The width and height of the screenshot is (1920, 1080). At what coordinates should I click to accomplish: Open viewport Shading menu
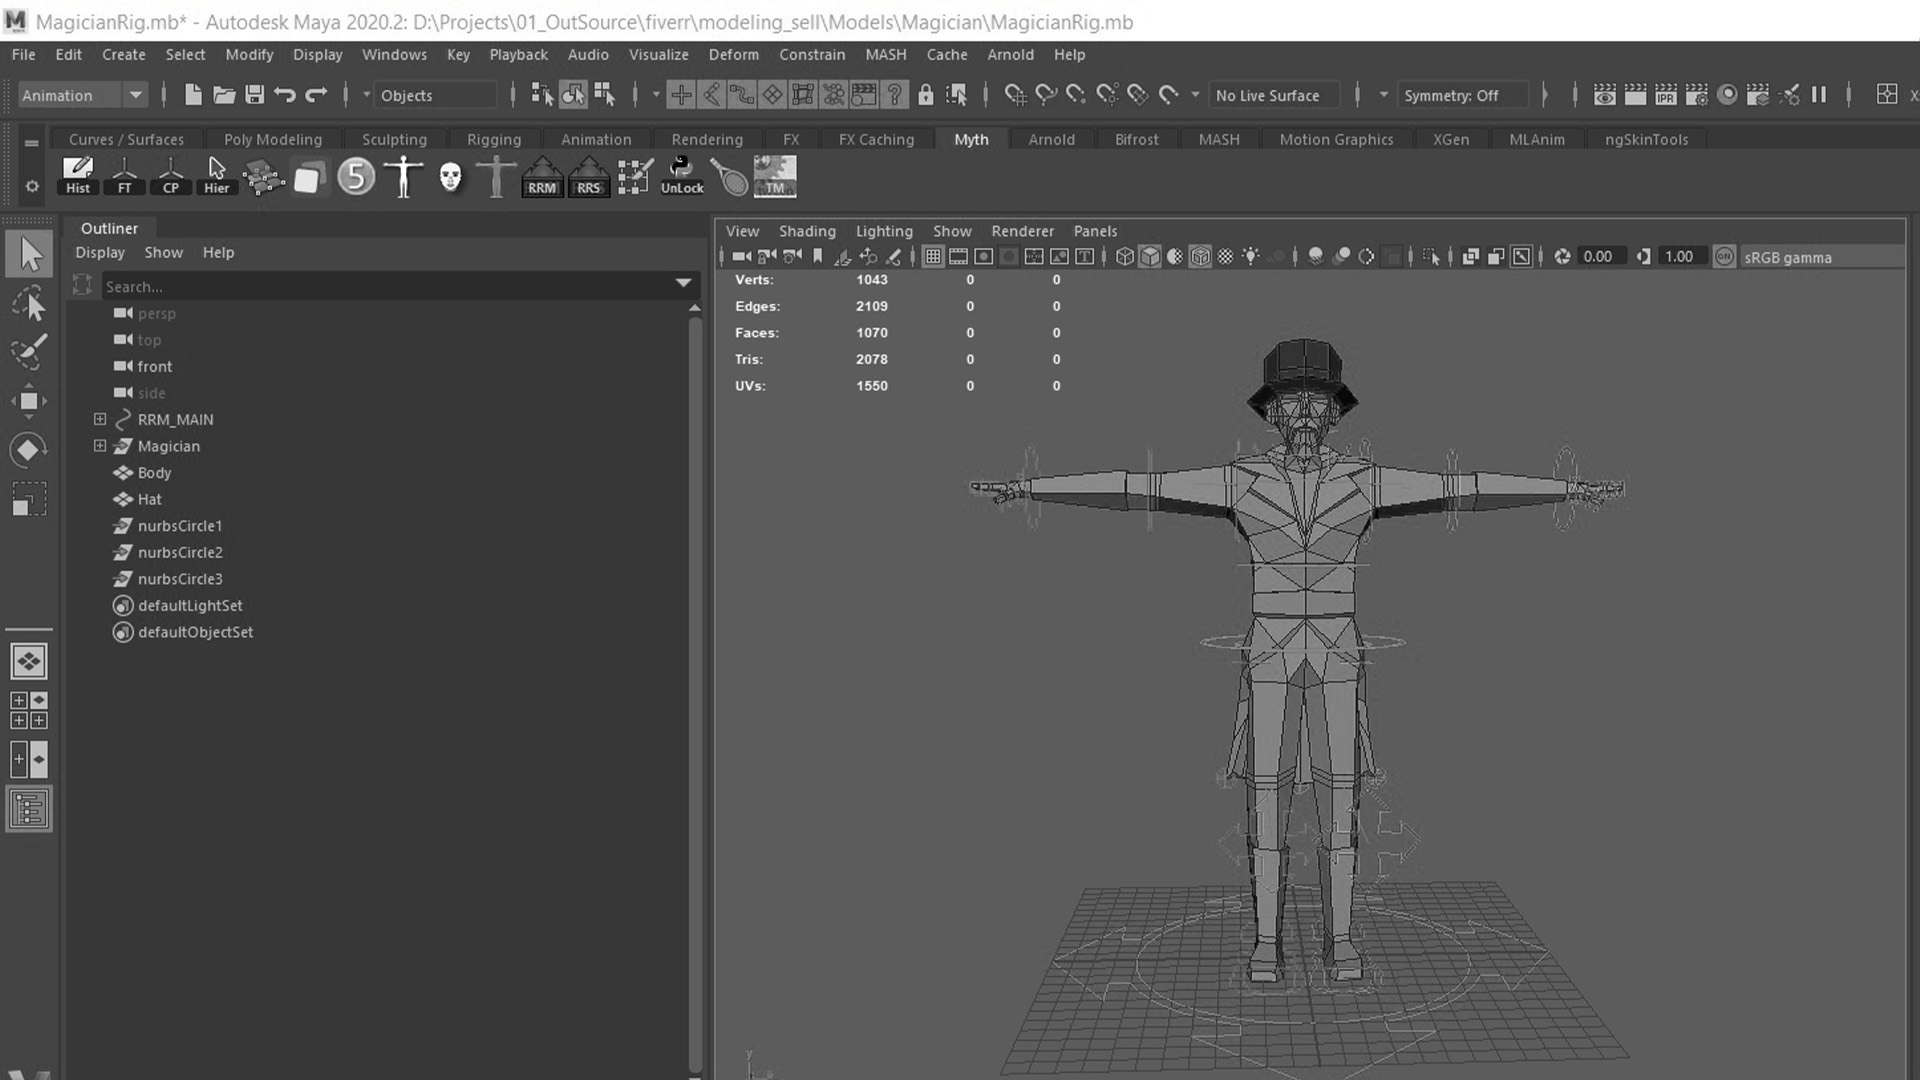click(x=807, y=231)
